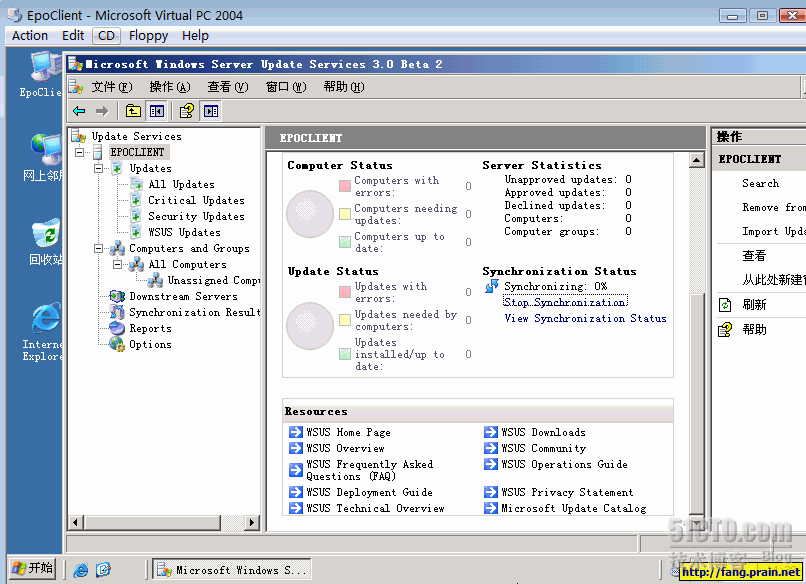Open Virtual PC Action menu
The height and width of the screenshot is (584, 806).
(x=30, y=35)
